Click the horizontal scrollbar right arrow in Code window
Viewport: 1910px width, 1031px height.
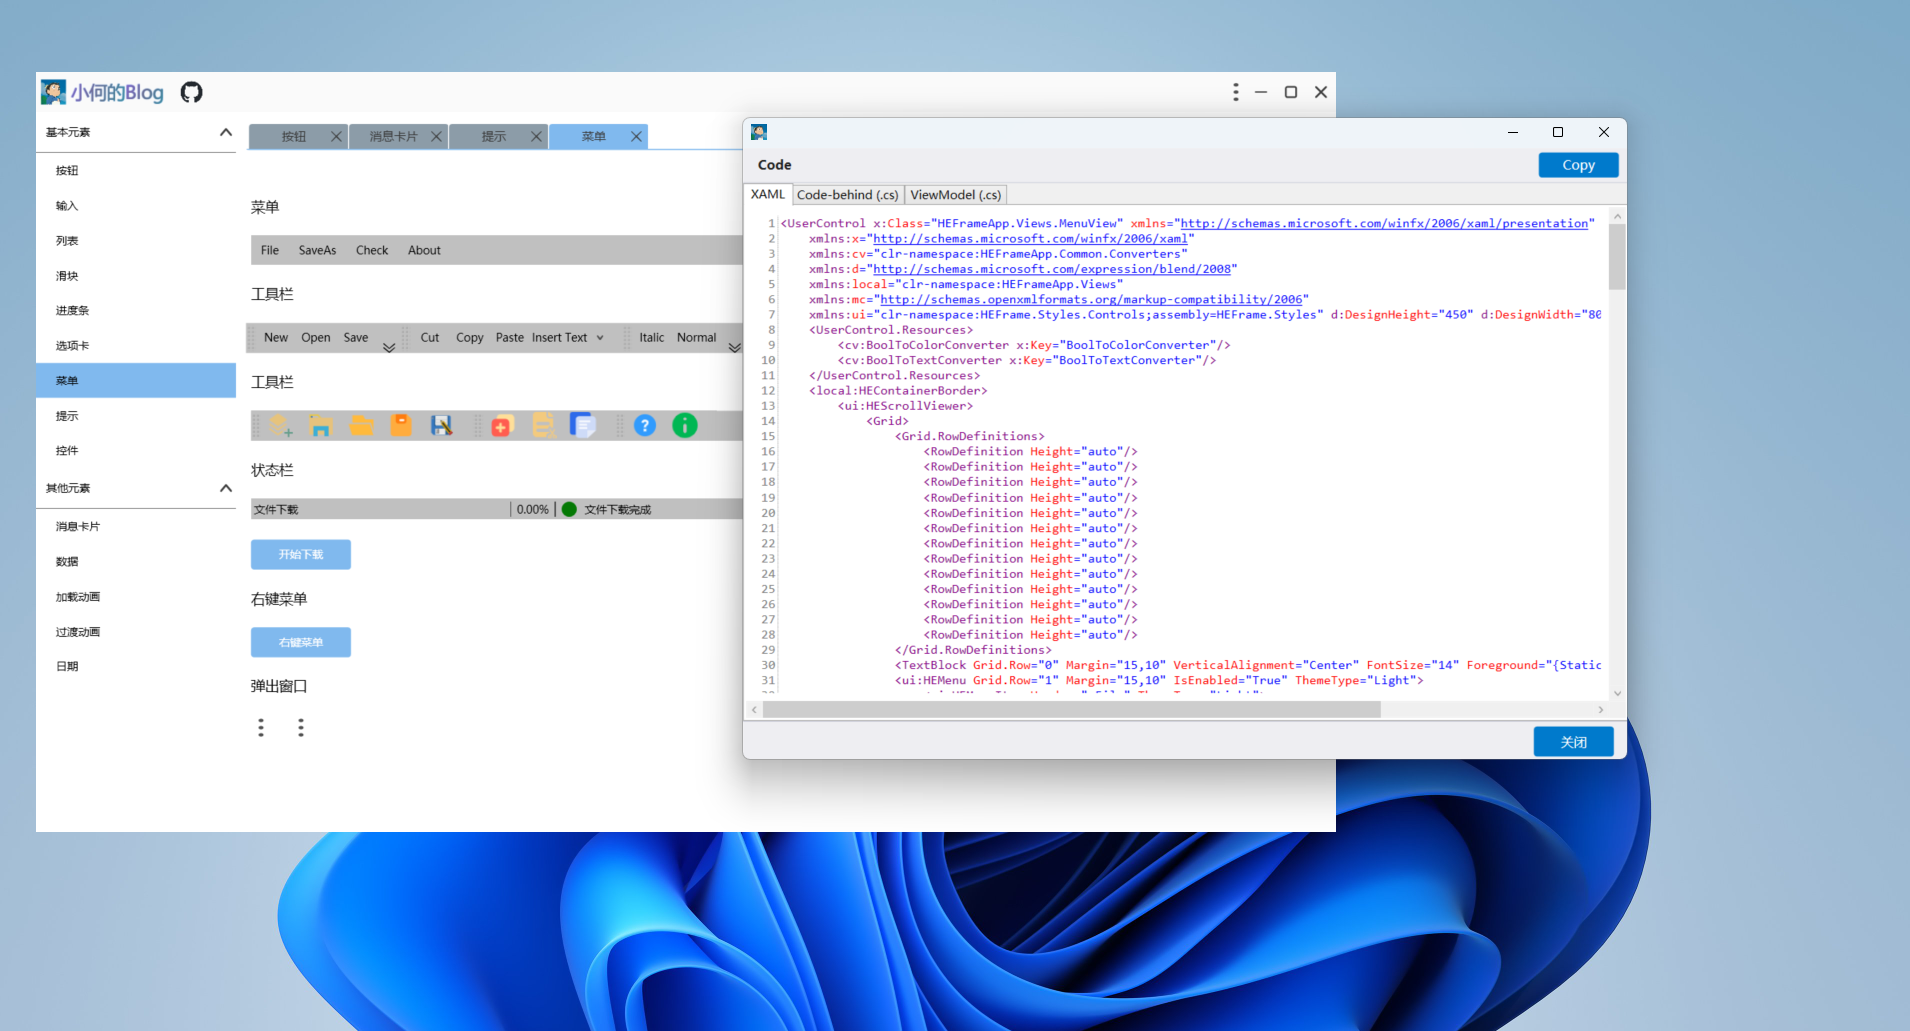[x=1601, y=709]
